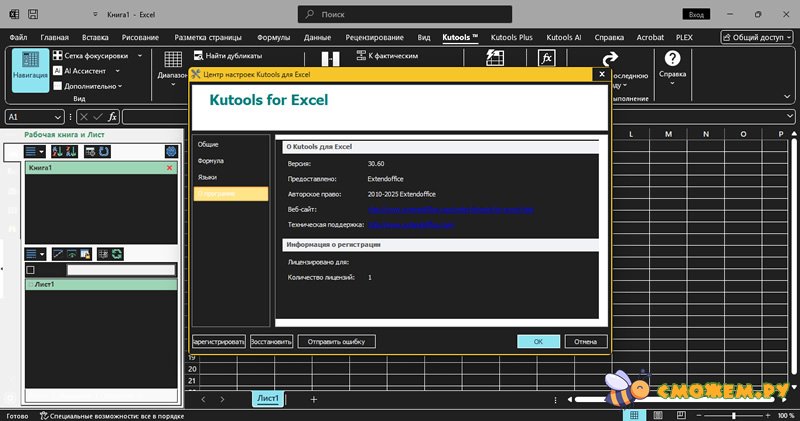Click the Найти дубликаты icon
The height and width of the screenshot is (421, 800).
tap(199, 56)
